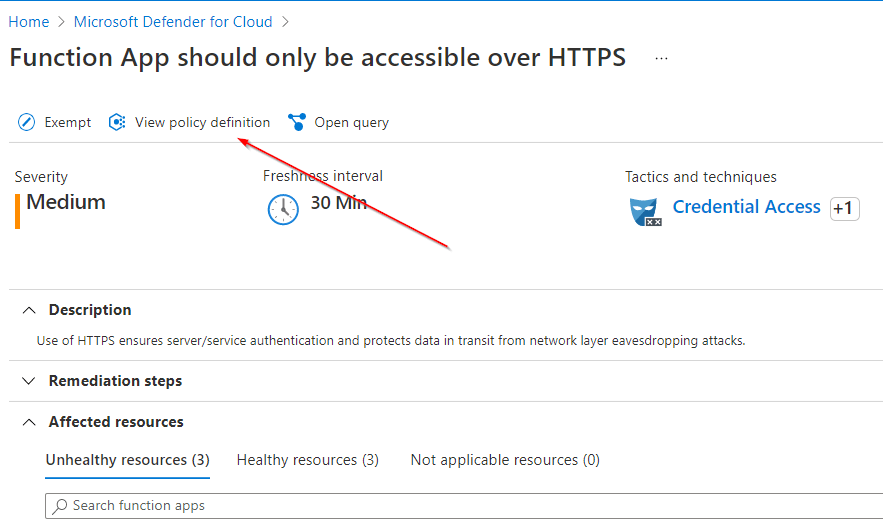Click the View policy definition label
The image size is (883, 526).
coord(202,123)
